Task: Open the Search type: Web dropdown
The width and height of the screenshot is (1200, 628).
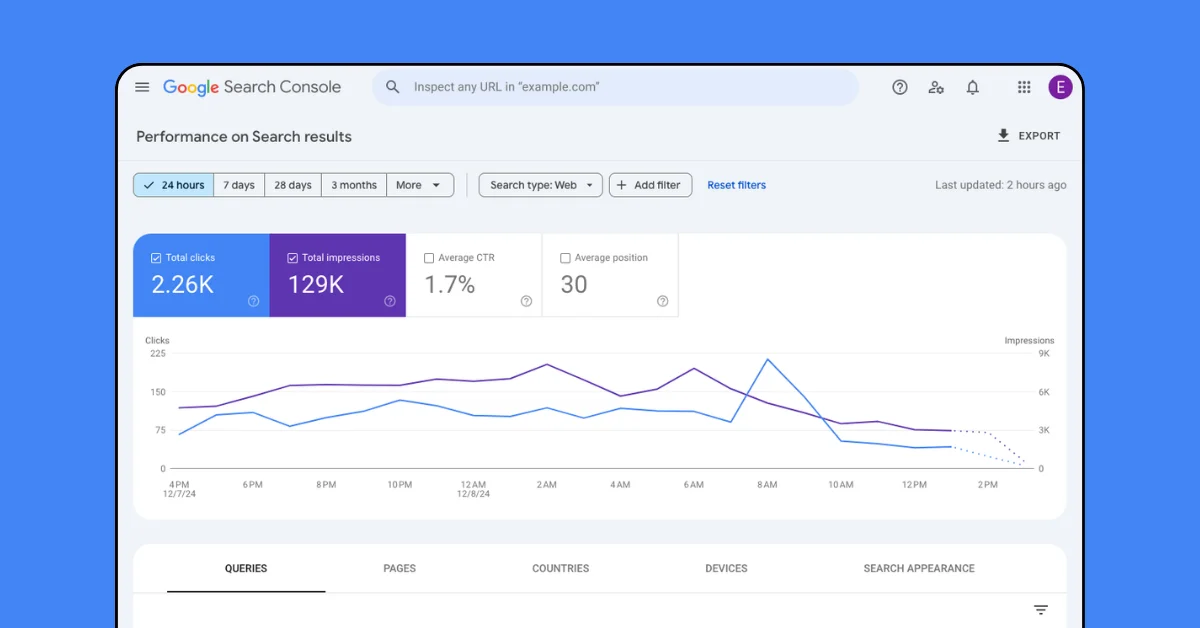Action: (x=541, y=185)
